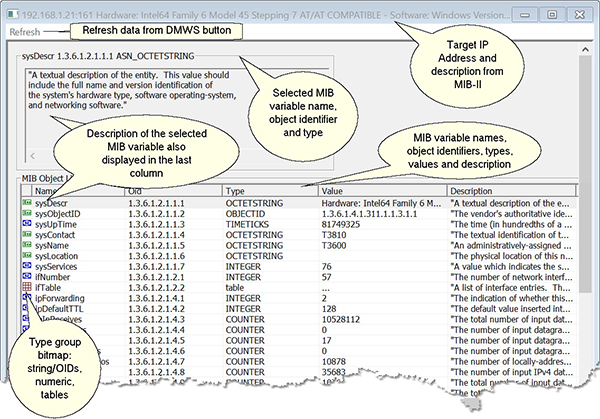Click the application icon in title bar
This screenshot has width=600, height=419.
click(14, 13)
